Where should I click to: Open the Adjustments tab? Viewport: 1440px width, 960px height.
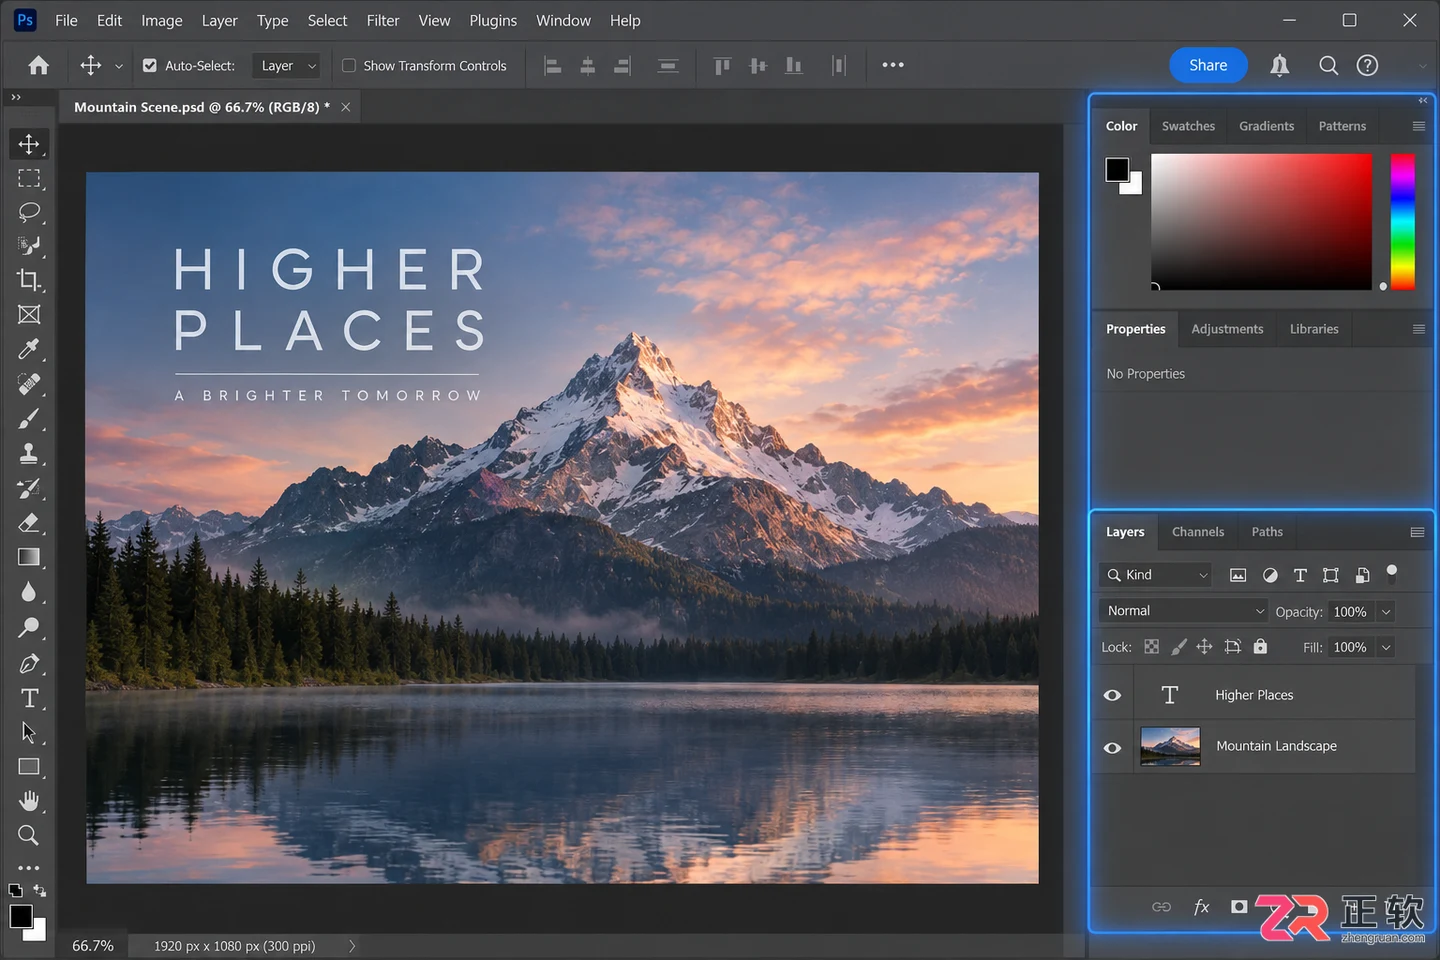tap(1227, 329)
